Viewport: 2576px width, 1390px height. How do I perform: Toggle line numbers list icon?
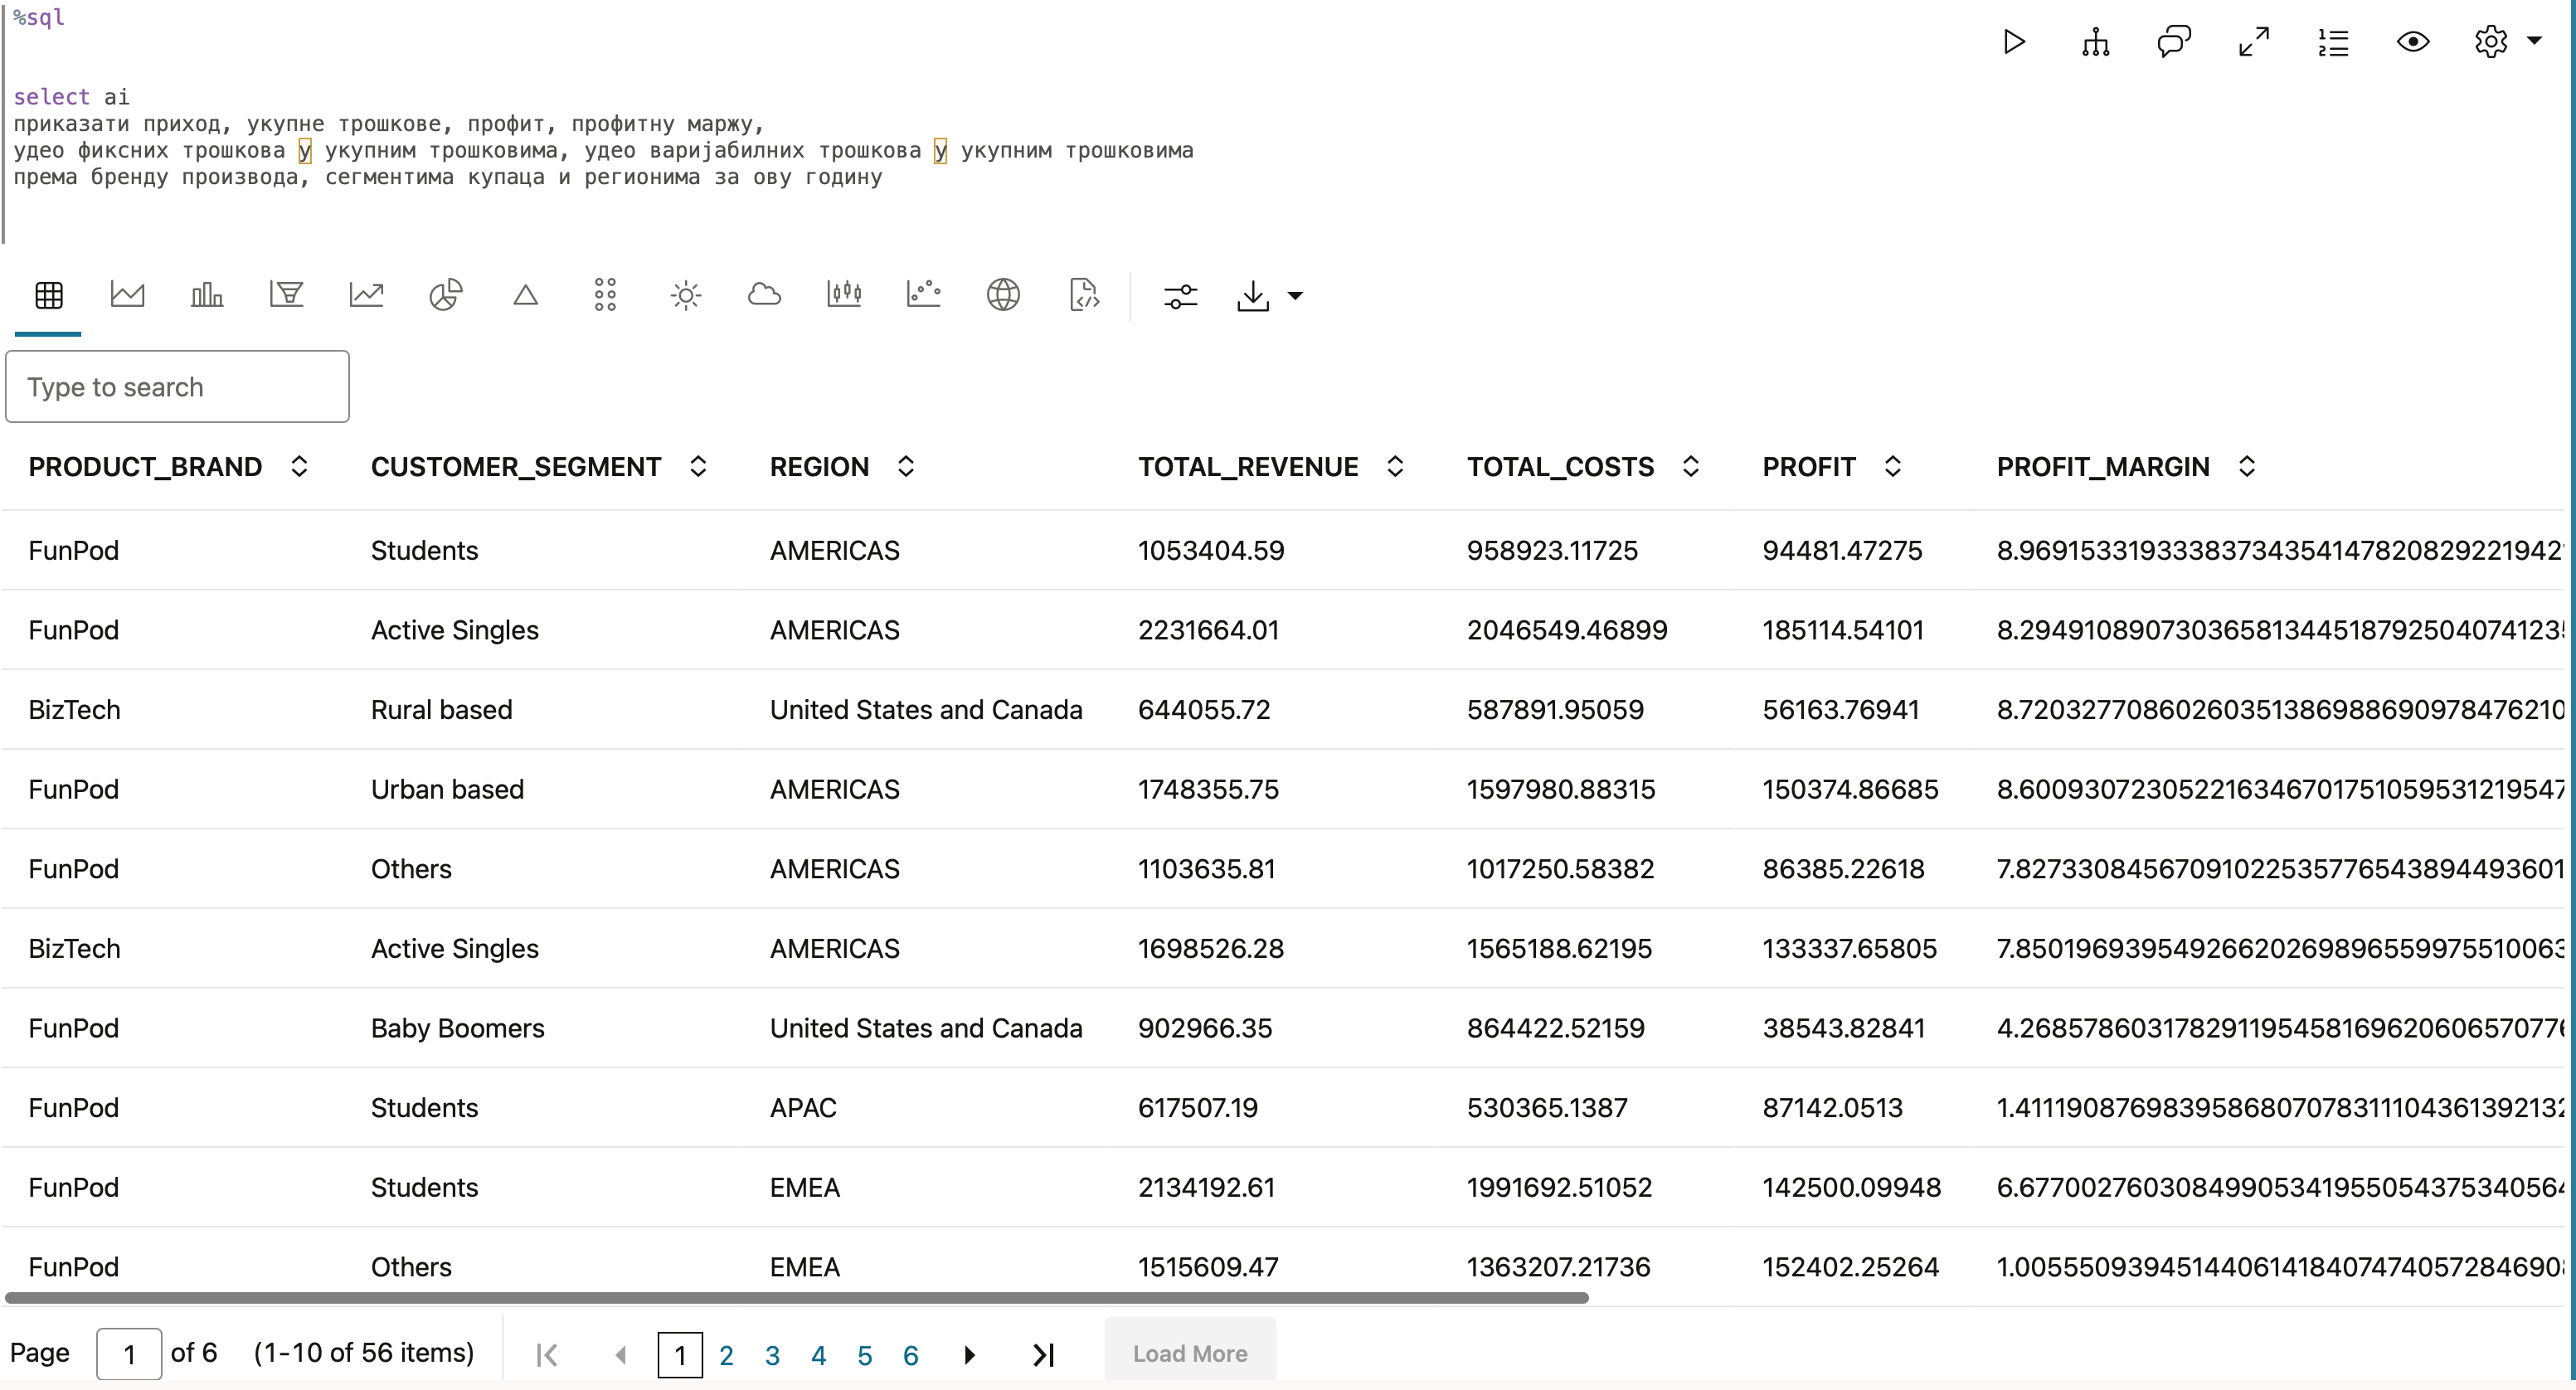point(2333,42)
